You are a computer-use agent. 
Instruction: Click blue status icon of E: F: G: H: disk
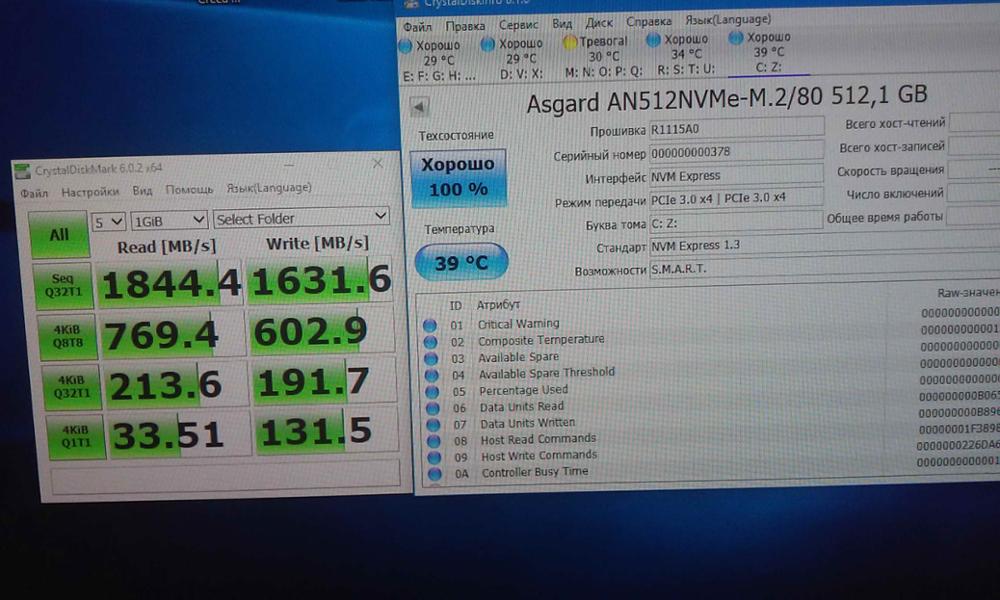[x=406, y=46]
